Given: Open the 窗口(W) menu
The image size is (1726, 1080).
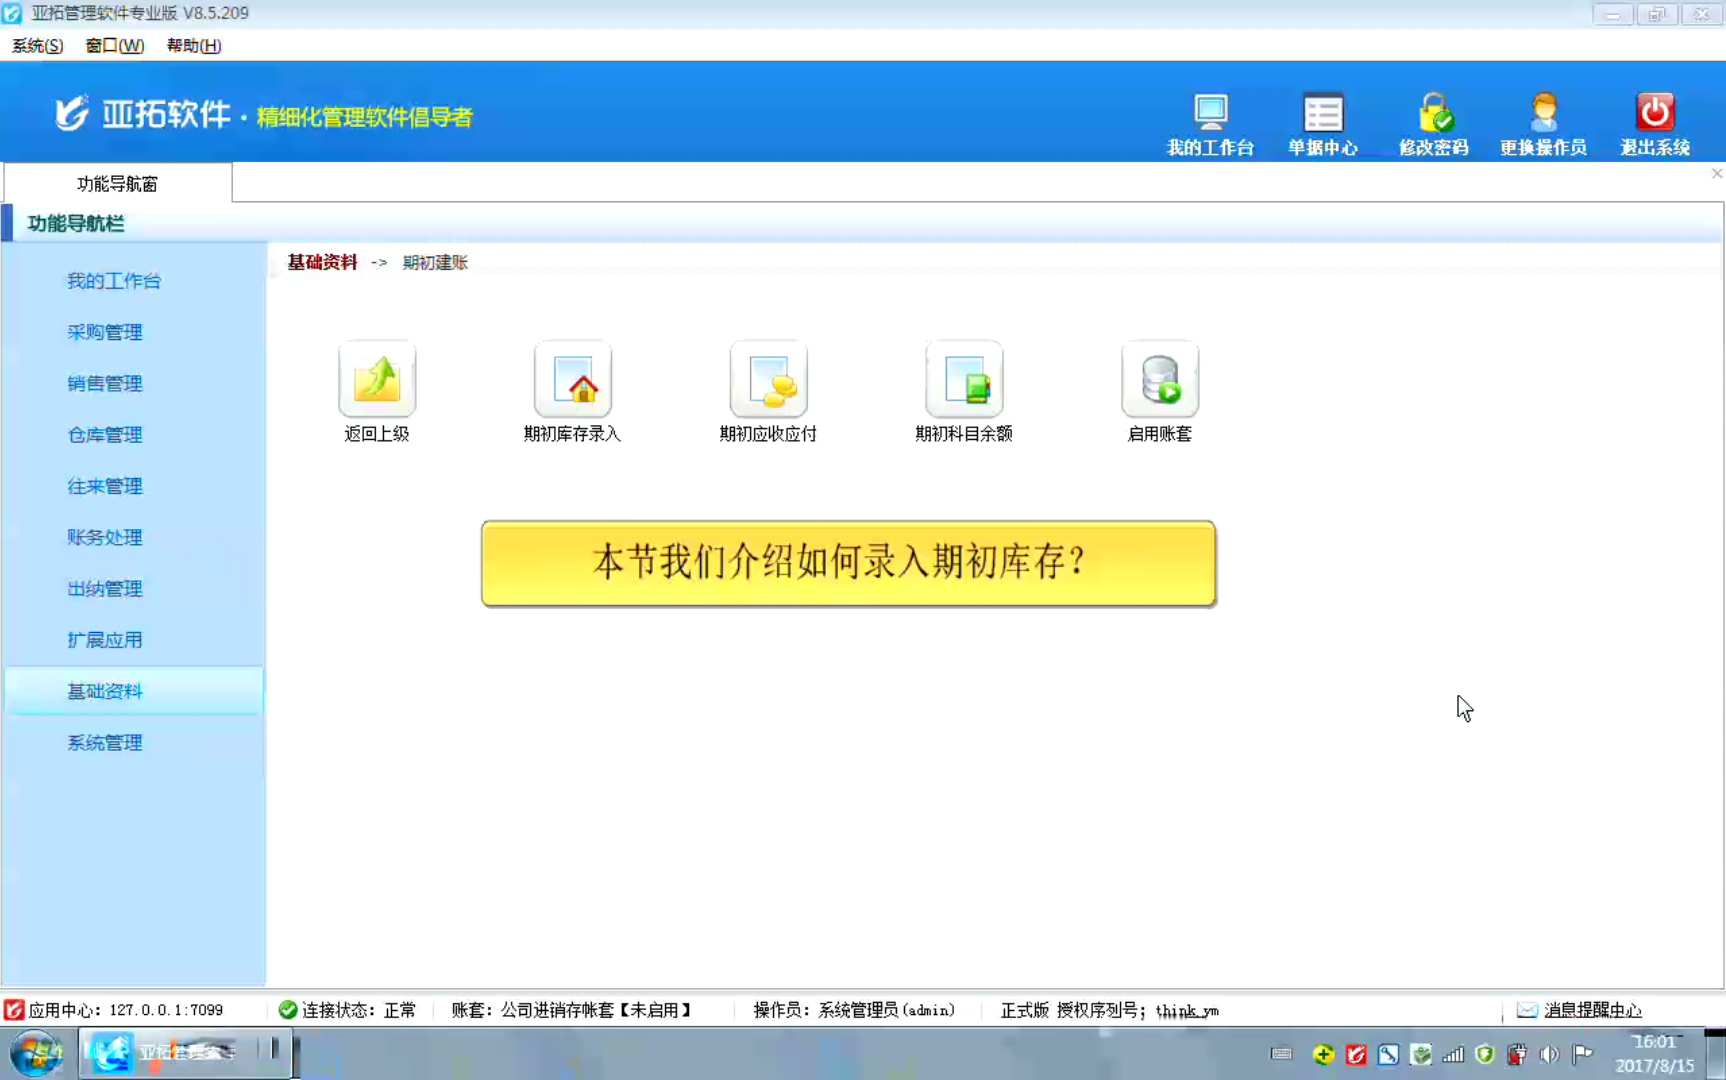Looking at the screenshot, I should pos(114,46).
